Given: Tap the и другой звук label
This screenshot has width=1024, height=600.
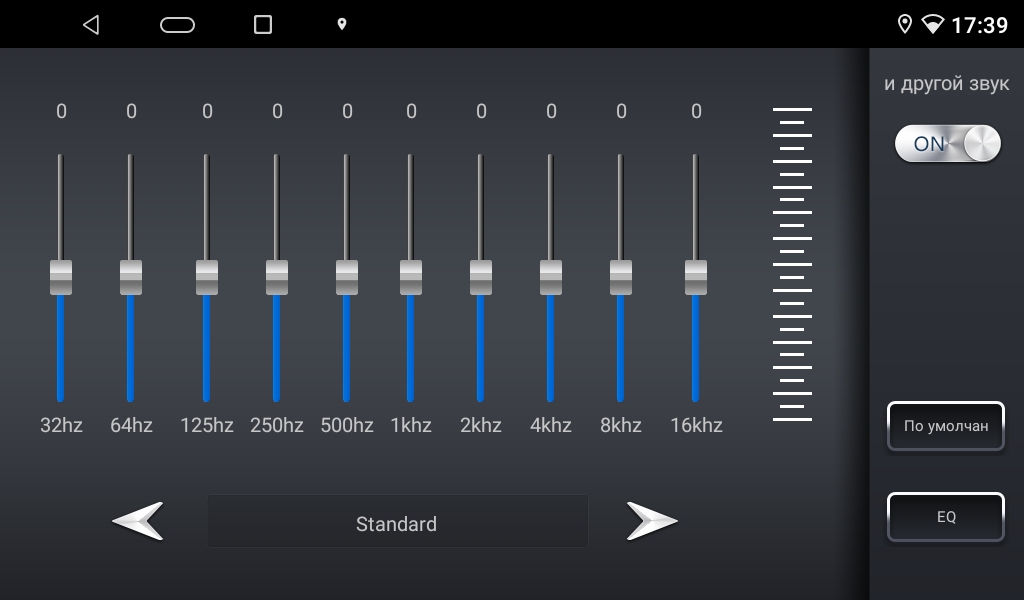Looking at the screenshot, I should (946, 85).
